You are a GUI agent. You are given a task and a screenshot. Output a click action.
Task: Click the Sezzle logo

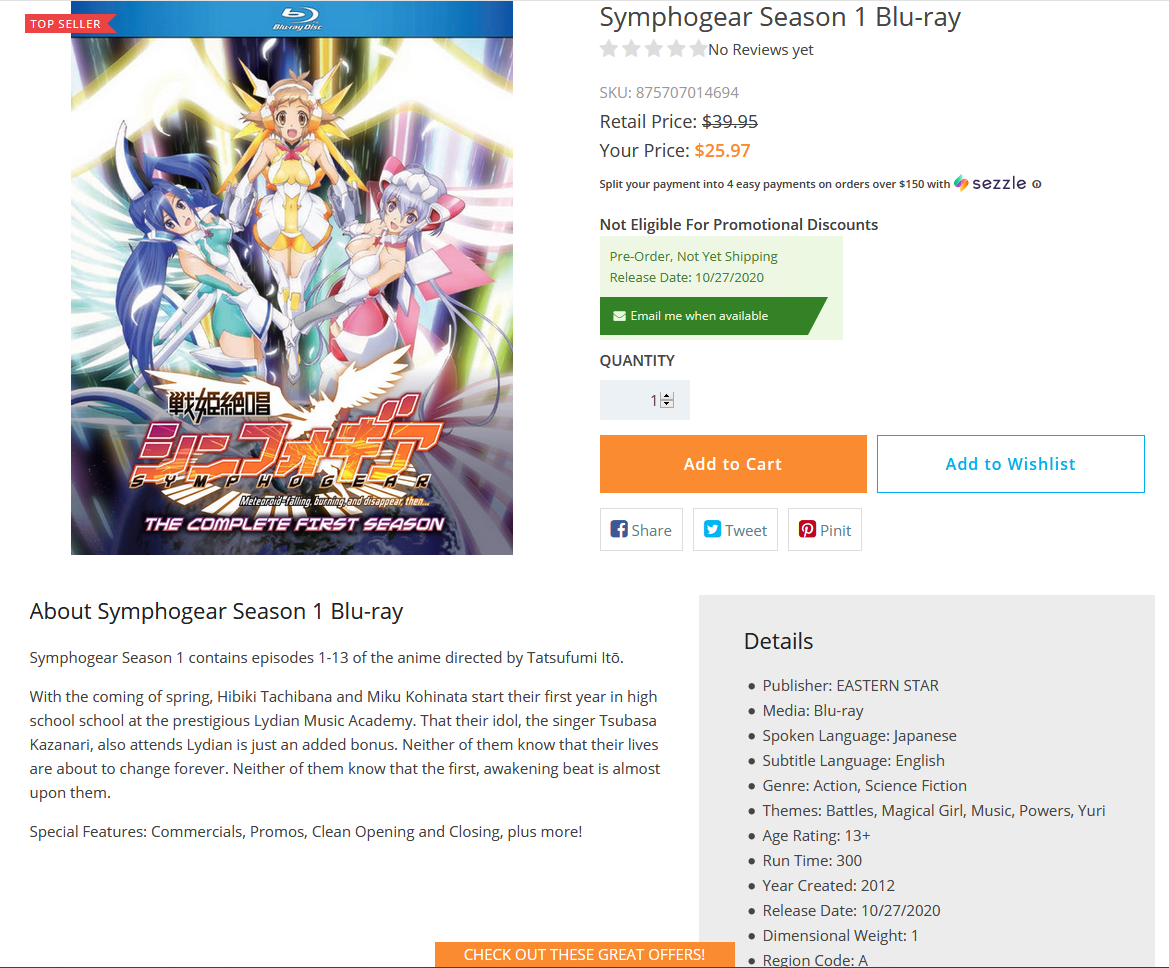tap(990, 183)
